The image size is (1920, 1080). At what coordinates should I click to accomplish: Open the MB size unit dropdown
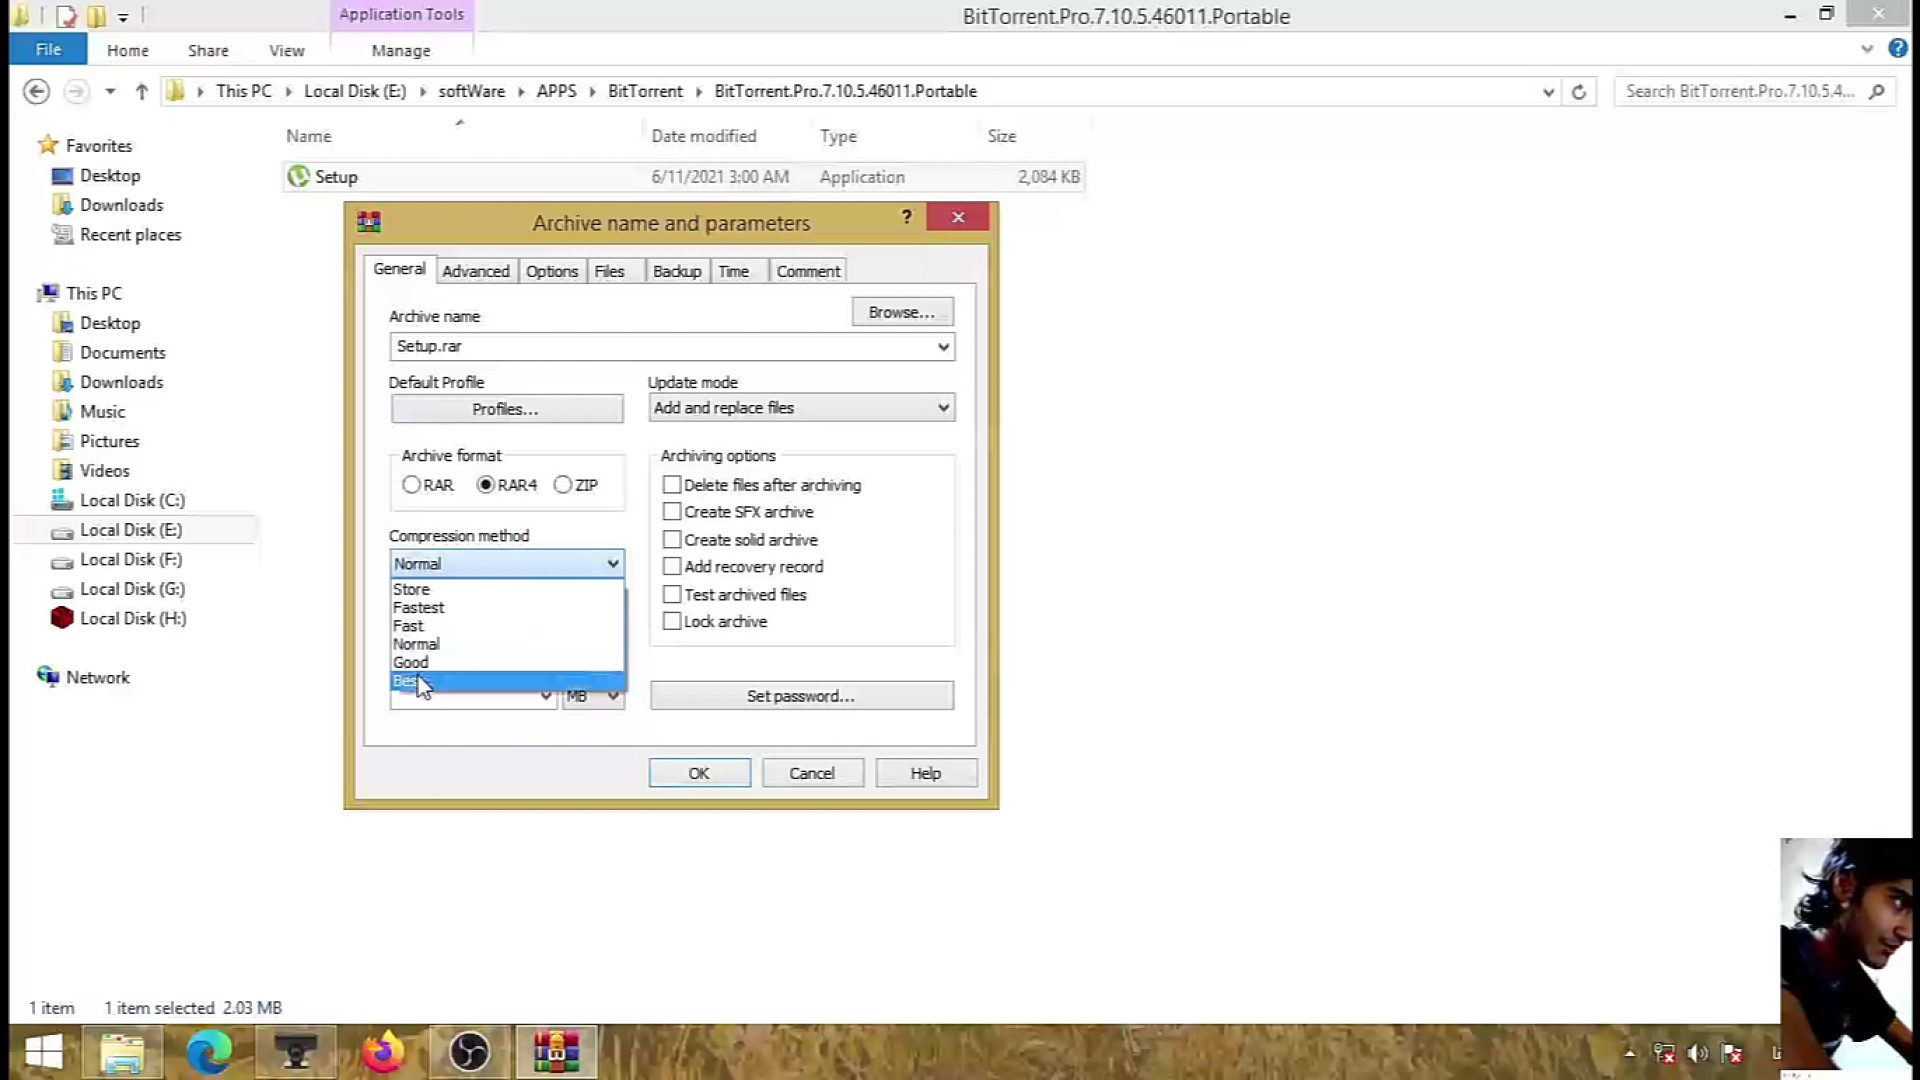593,697
